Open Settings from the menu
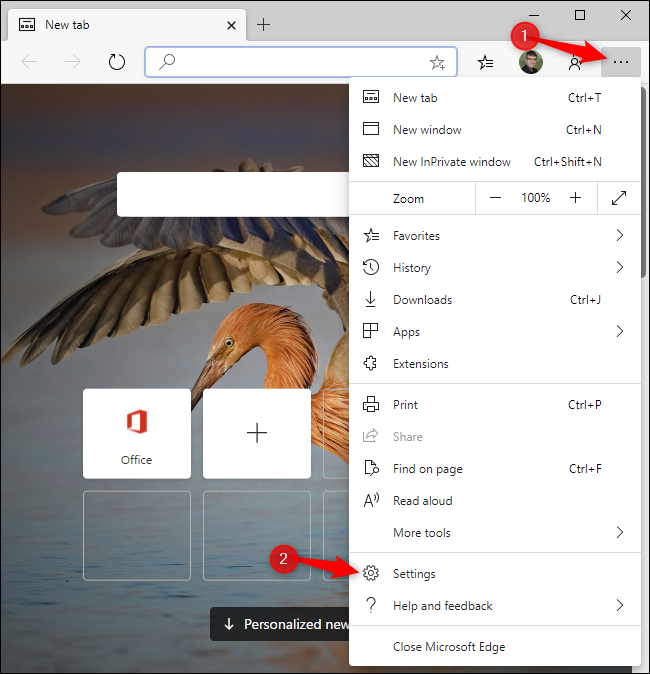 coord(494,573)
